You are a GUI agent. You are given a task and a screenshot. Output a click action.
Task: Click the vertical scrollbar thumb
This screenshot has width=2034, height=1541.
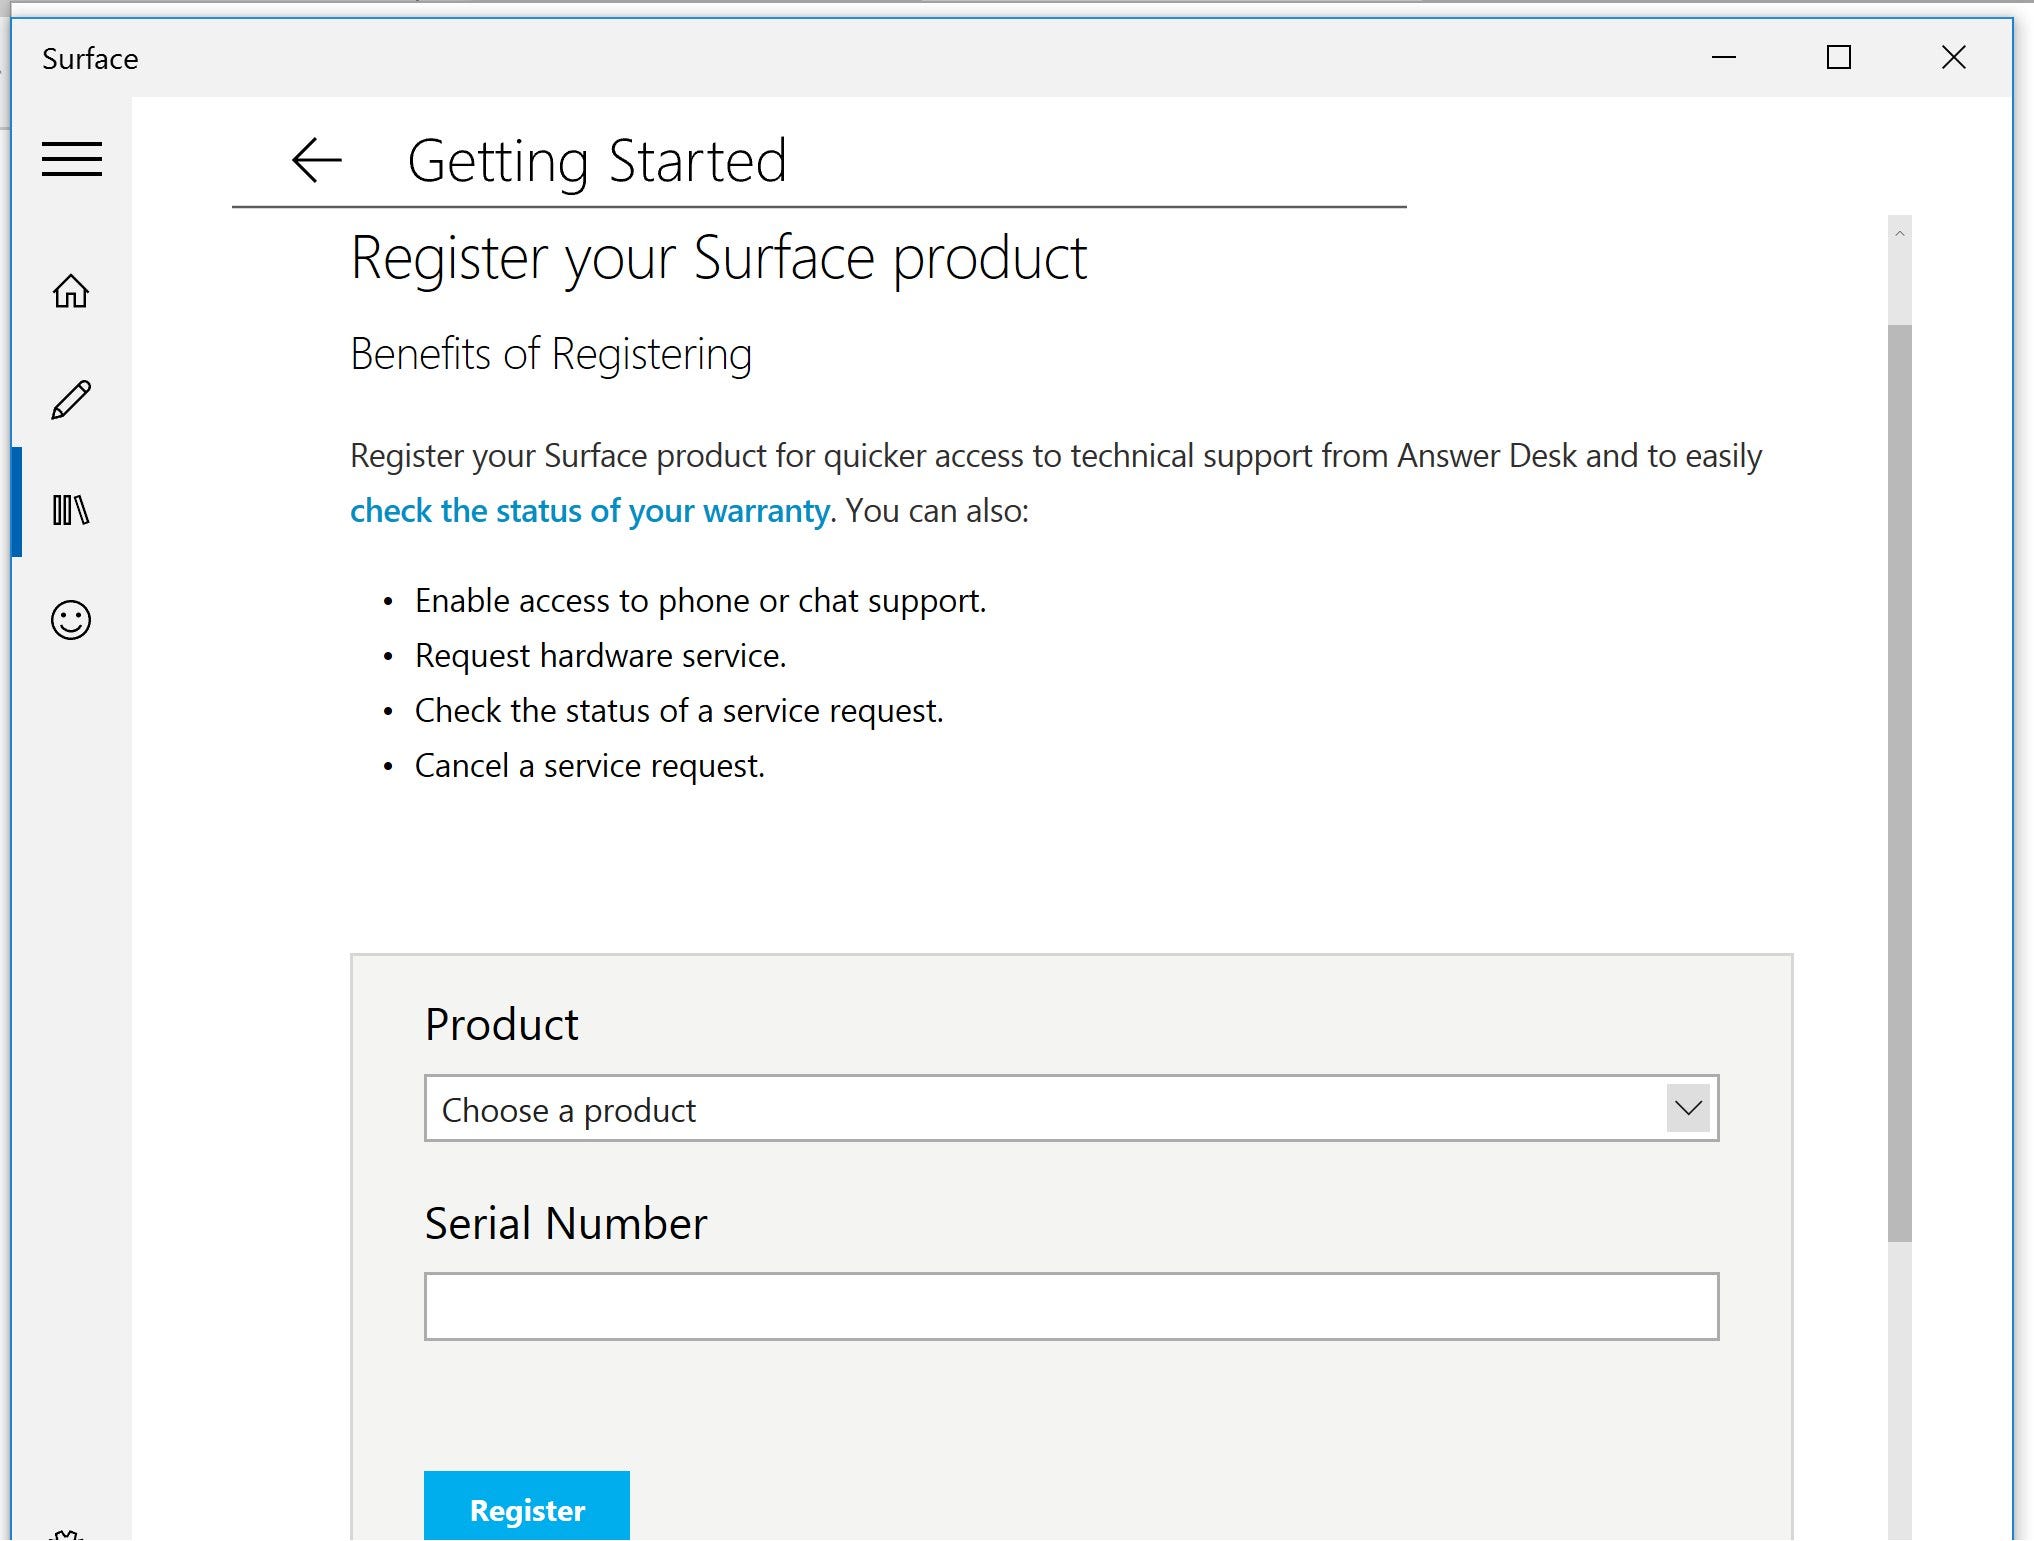click(x=1899, y=780)
